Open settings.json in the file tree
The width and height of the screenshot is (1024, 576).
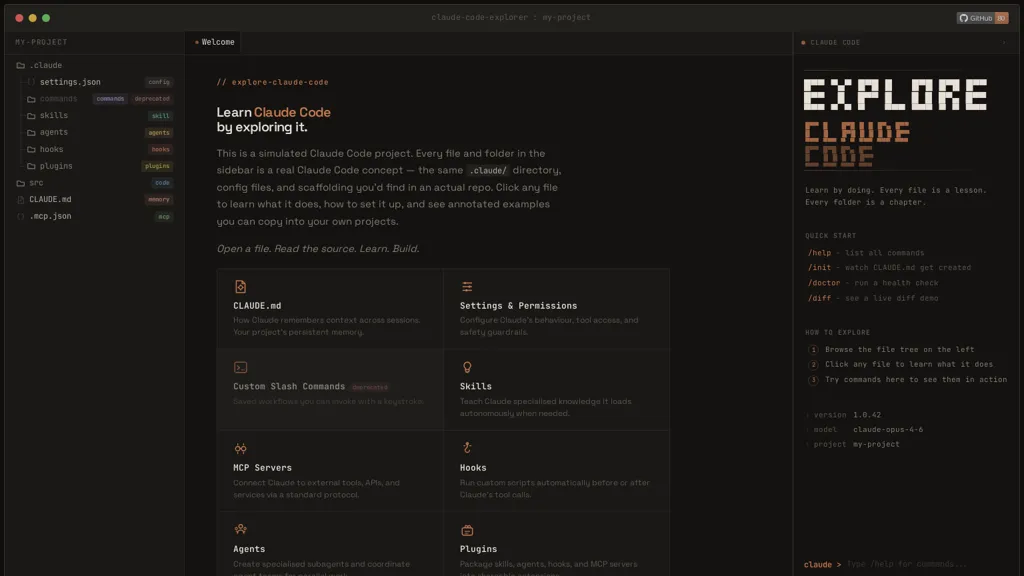tap(70, 82)
